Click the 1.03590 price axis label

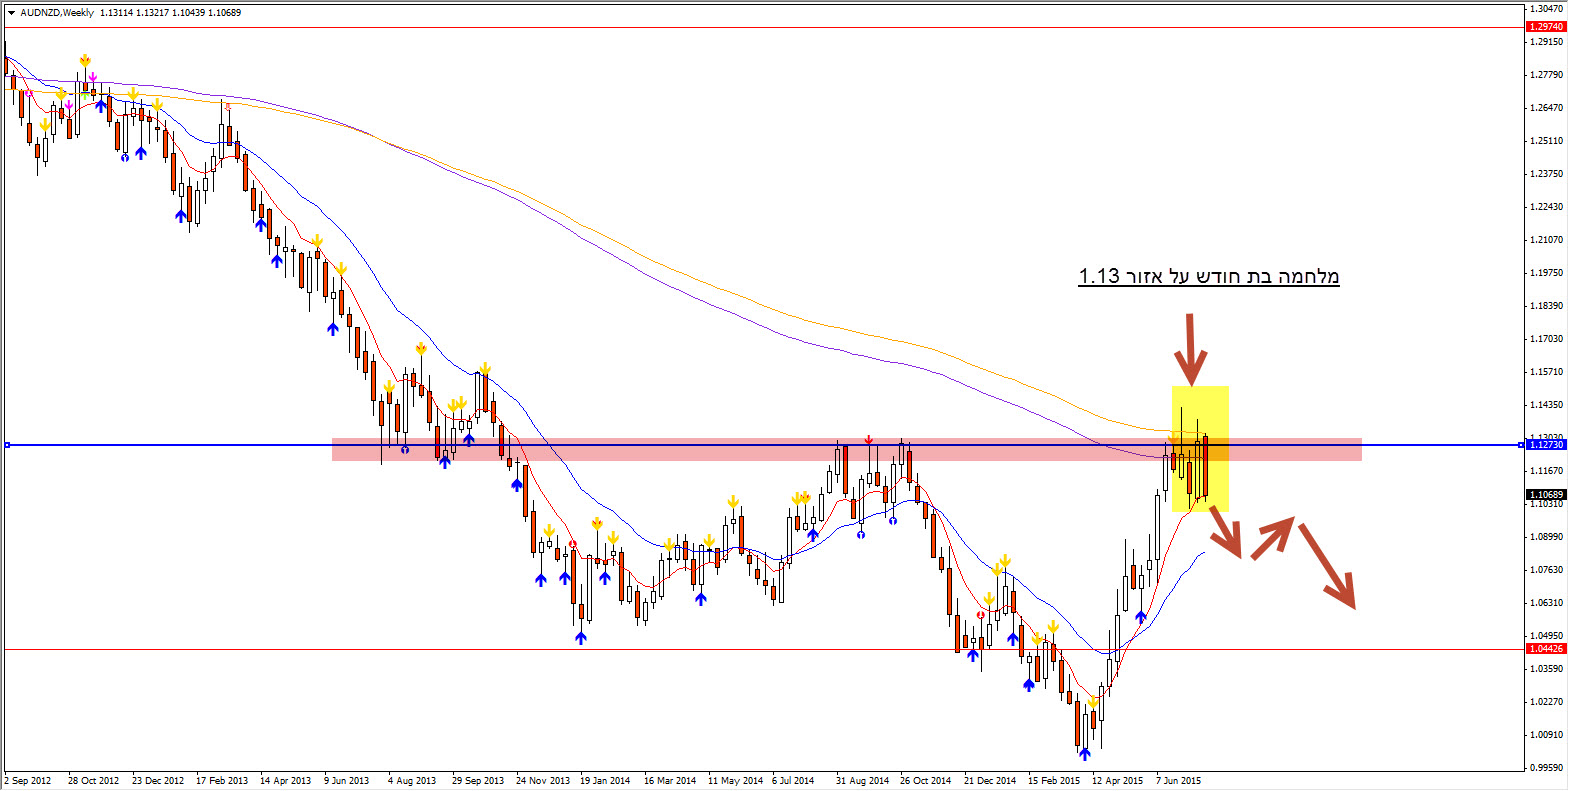coord(1546,668)
